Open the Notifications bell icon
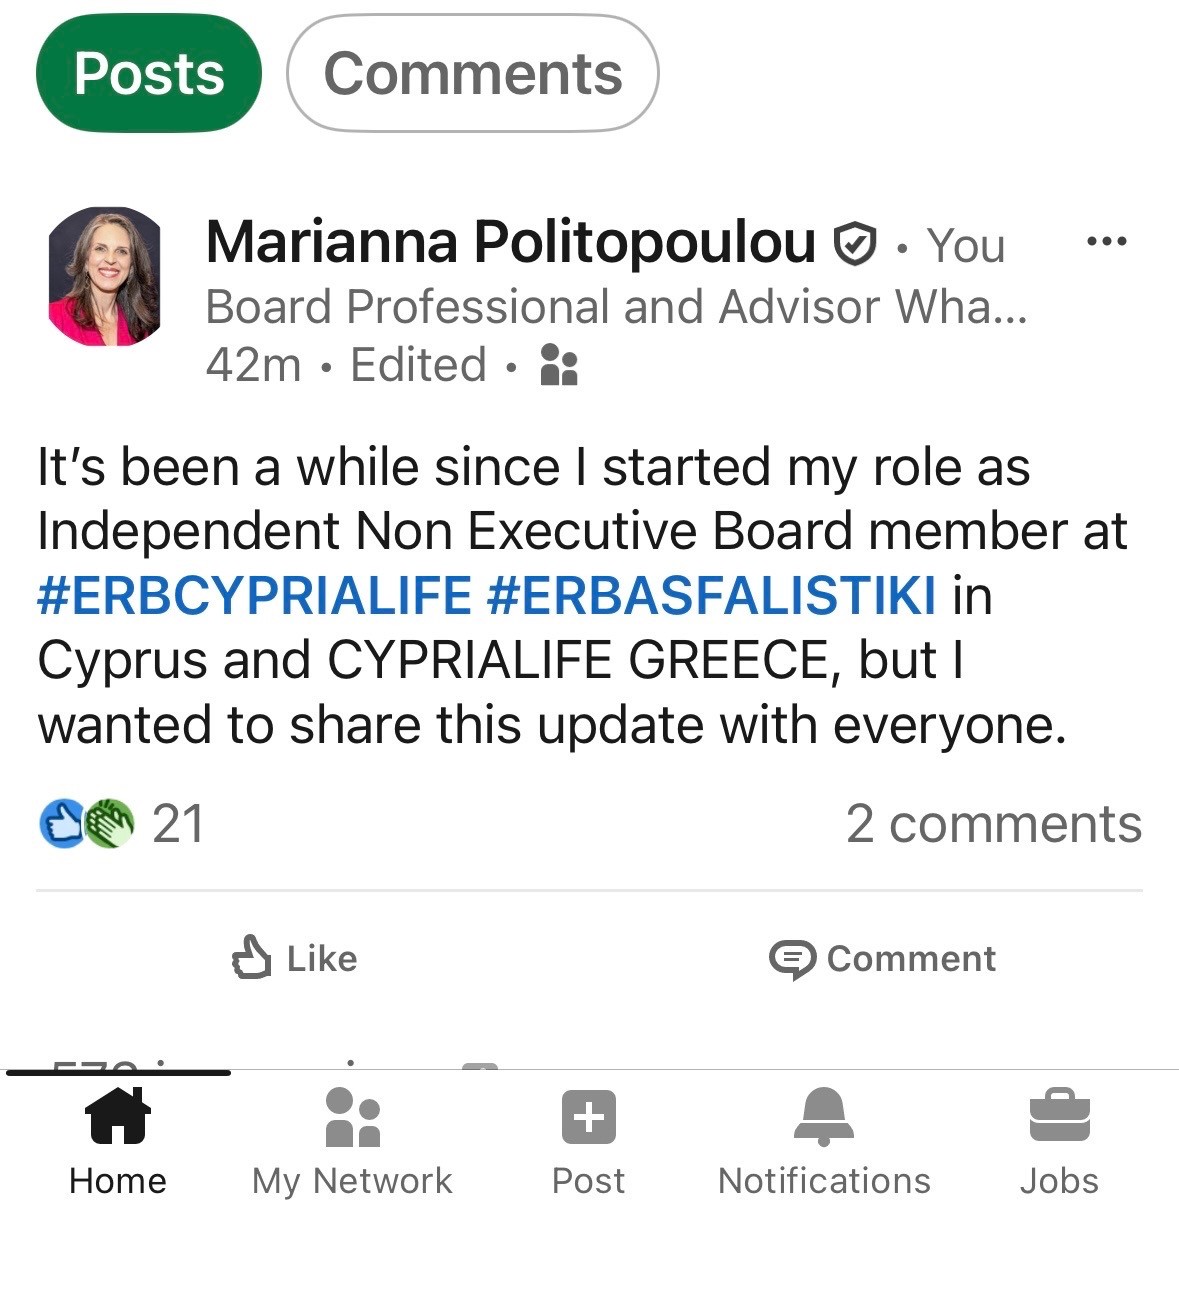Image resolution: width=1179 pixels, height=1306 pixels. 824,1117
